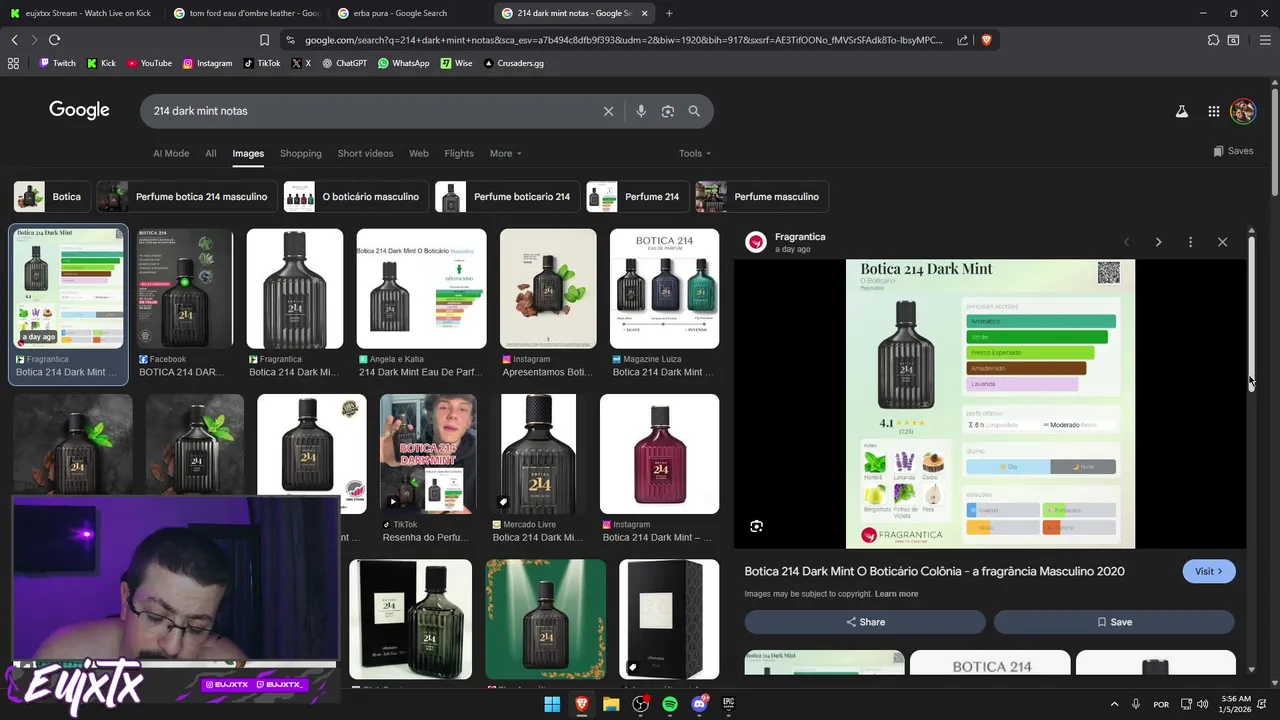Click the Share button
This screenshot has width=1280, height=720.
pyautogui.click(x=865, y=622)
